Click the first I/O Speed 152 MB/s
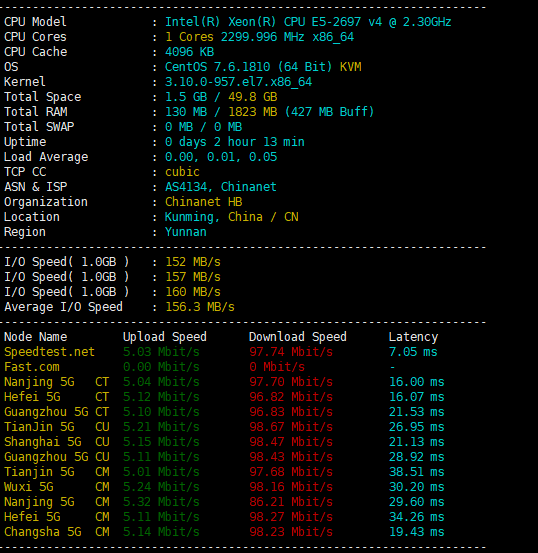 point(193,262)
